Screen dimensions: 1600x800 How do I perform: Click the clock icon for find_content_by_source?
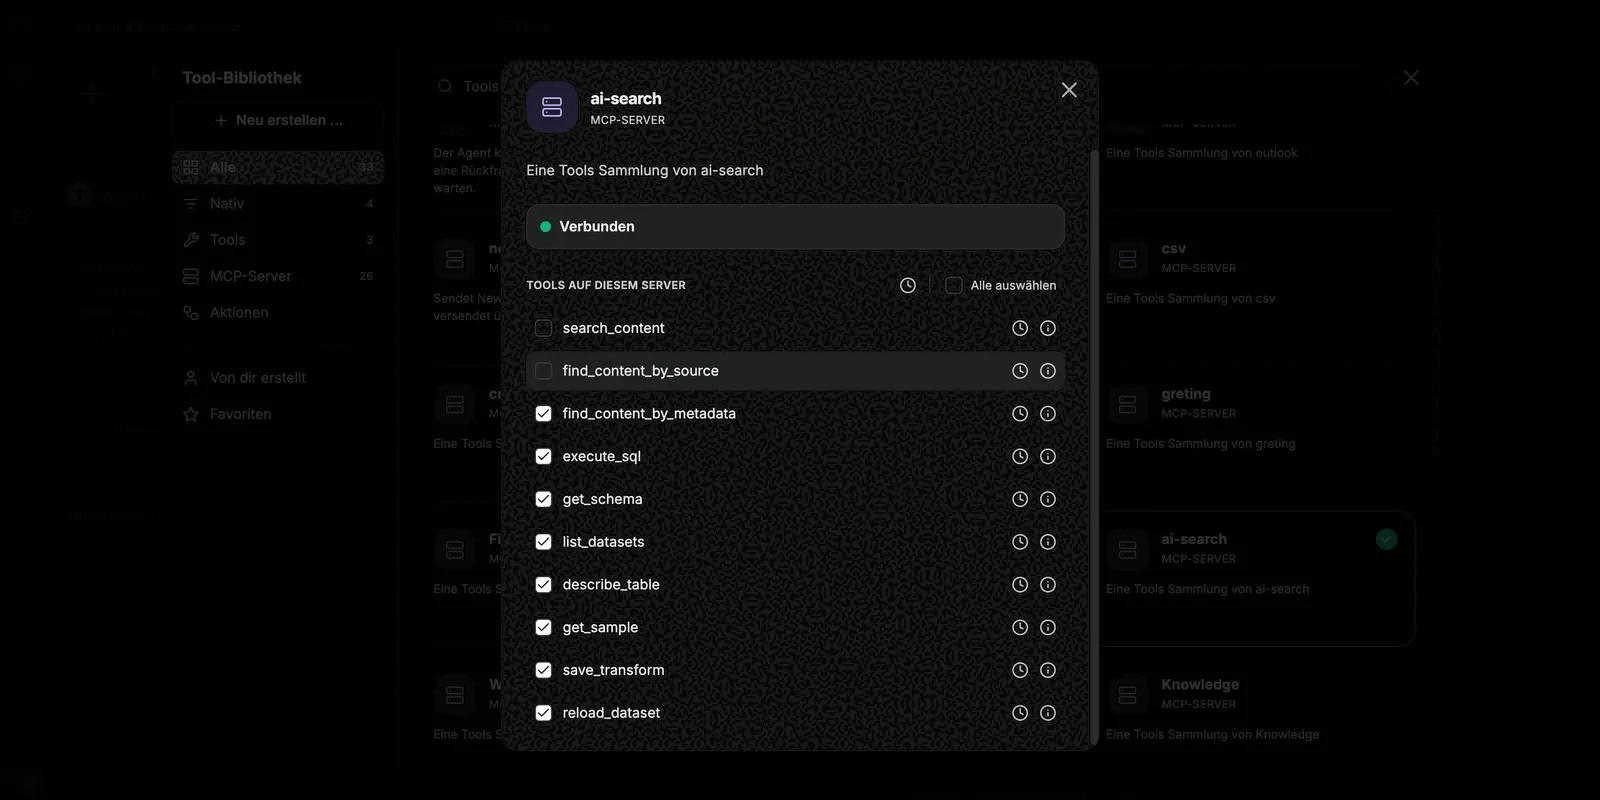click(1020, 371)
